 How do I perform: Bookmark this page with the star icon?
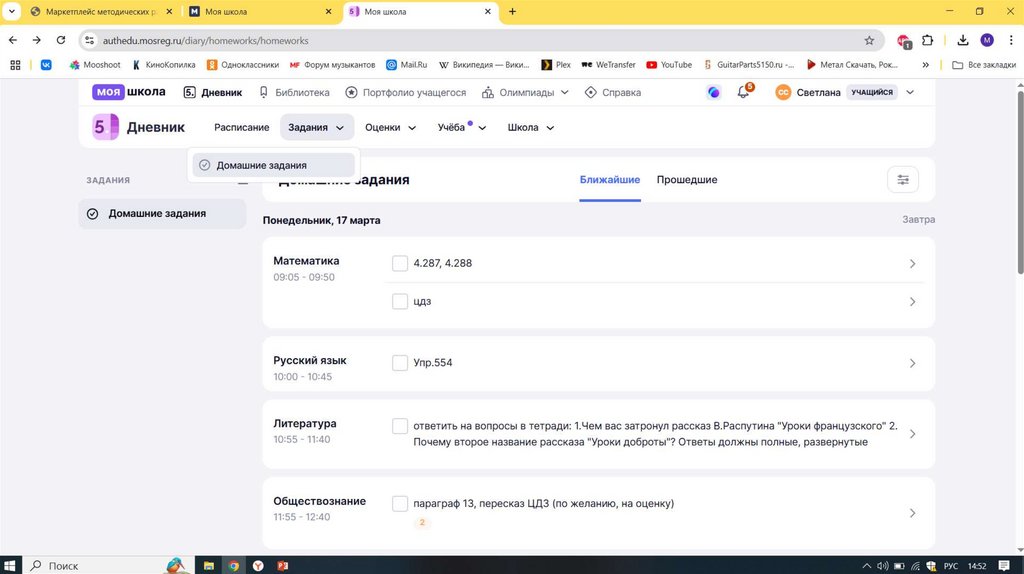click(869, 40)
